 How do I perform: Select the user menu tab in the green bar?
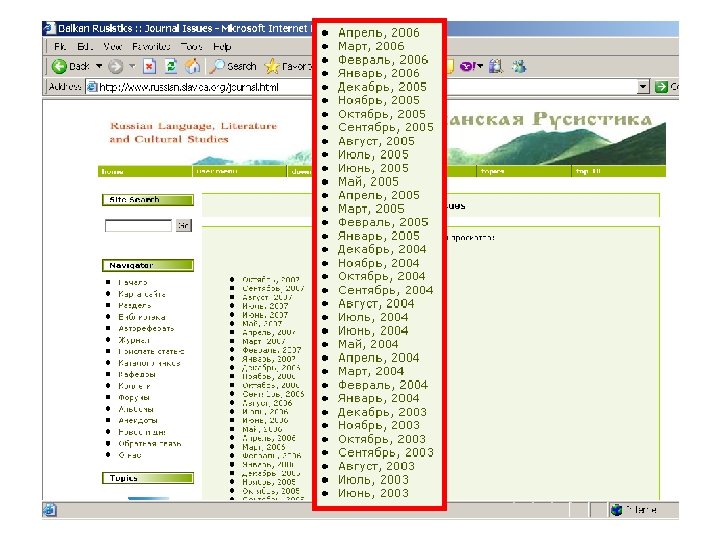click(x=239, y=171)
